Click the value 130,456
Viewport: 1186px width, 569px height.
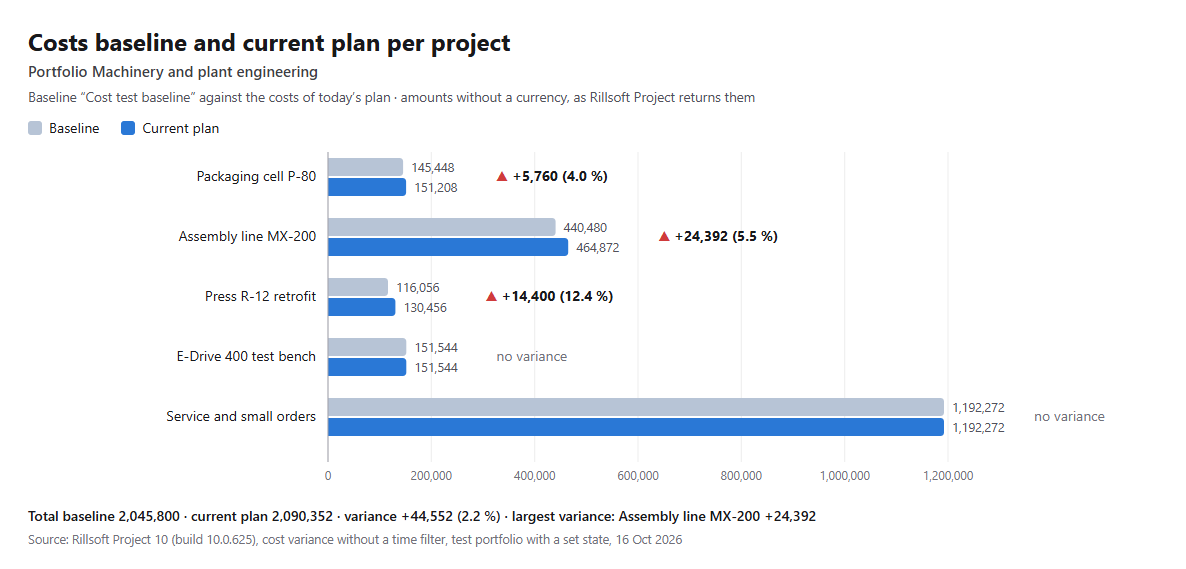(425, 307)
